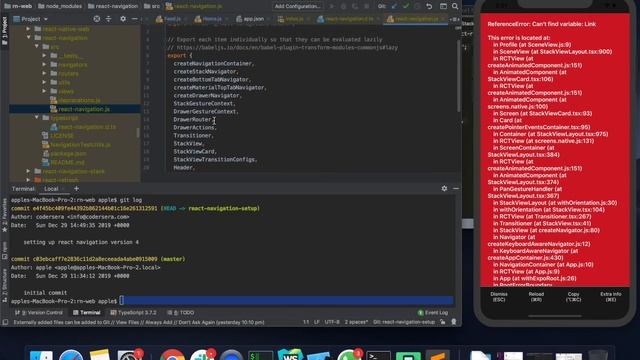Hide the Project panel with minus icon
640x360 pixels.
pyautogui.click(x=134, y=19)
